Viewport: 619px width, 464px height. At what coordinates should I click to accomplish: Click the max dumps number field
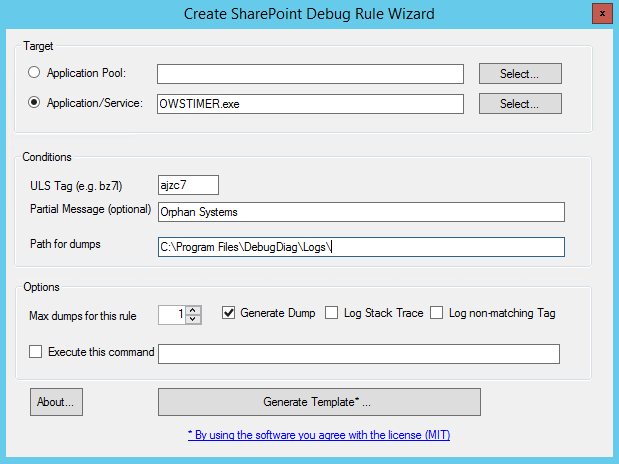click(x=173, y=314)
